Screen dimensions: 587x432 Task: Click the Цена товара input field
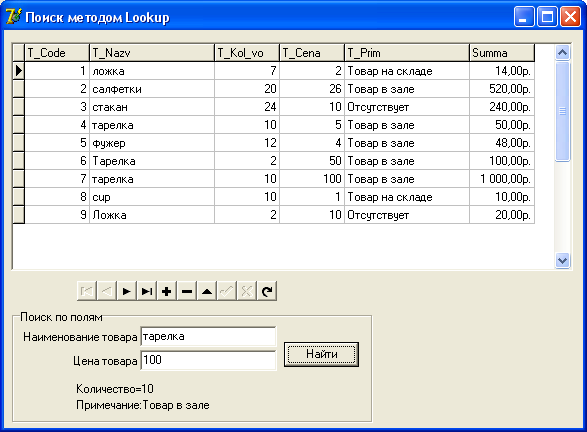click(209, 360)
